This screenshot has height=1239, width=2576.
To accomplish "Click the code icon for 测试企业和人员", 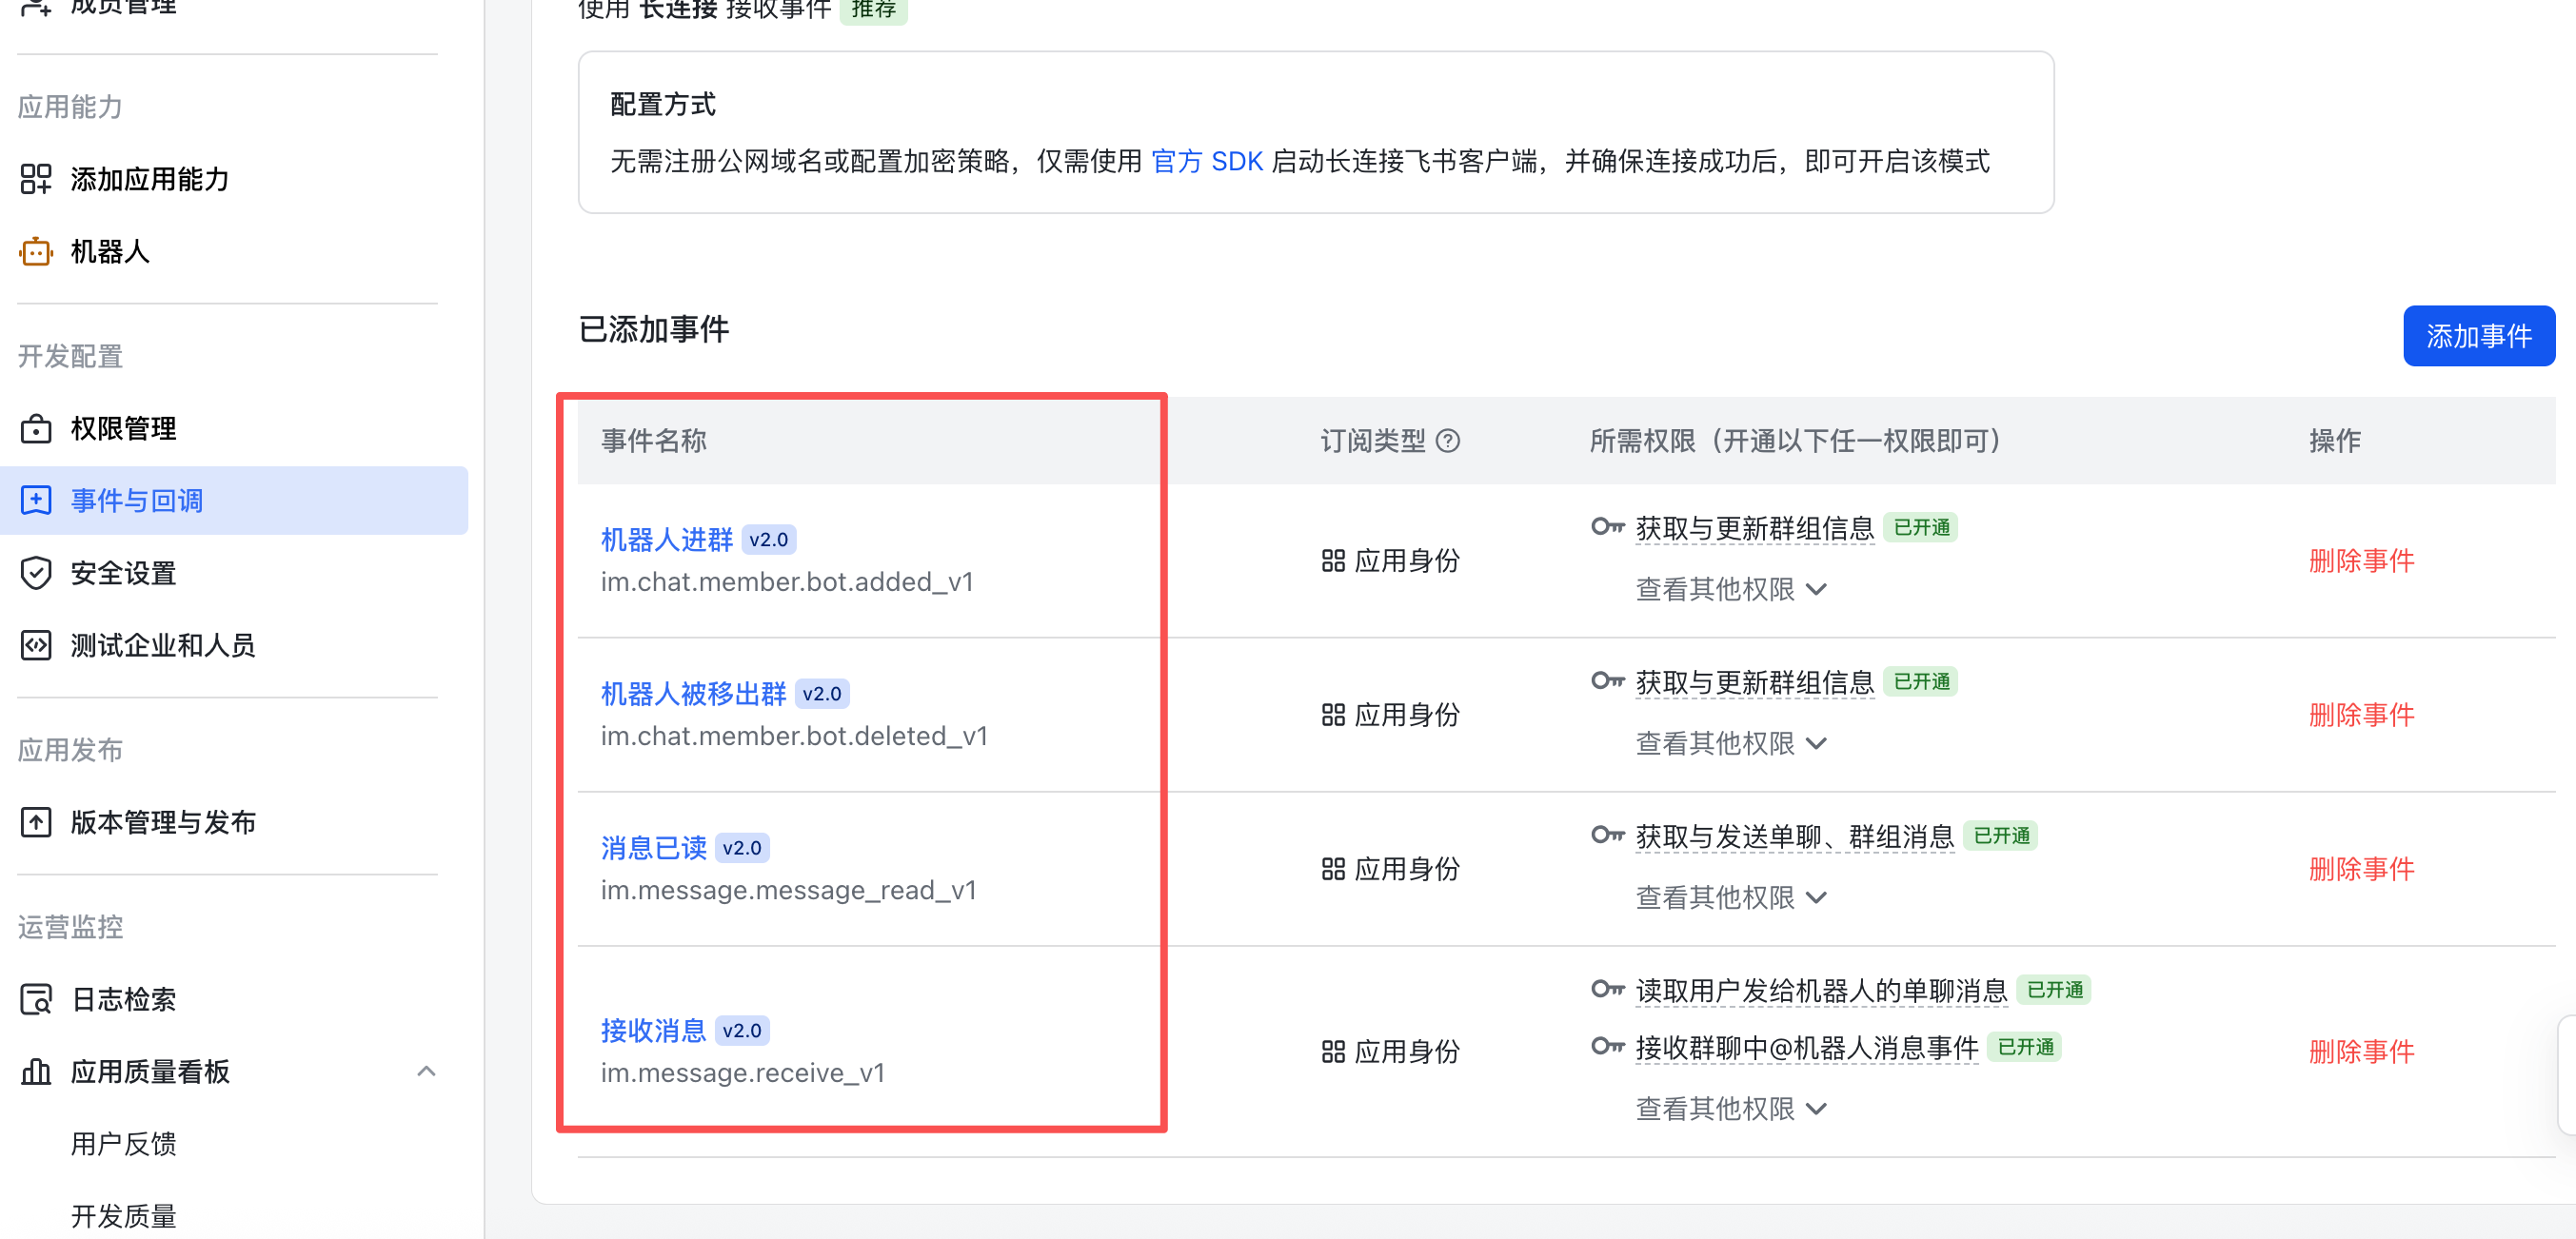I will [36, 645].
